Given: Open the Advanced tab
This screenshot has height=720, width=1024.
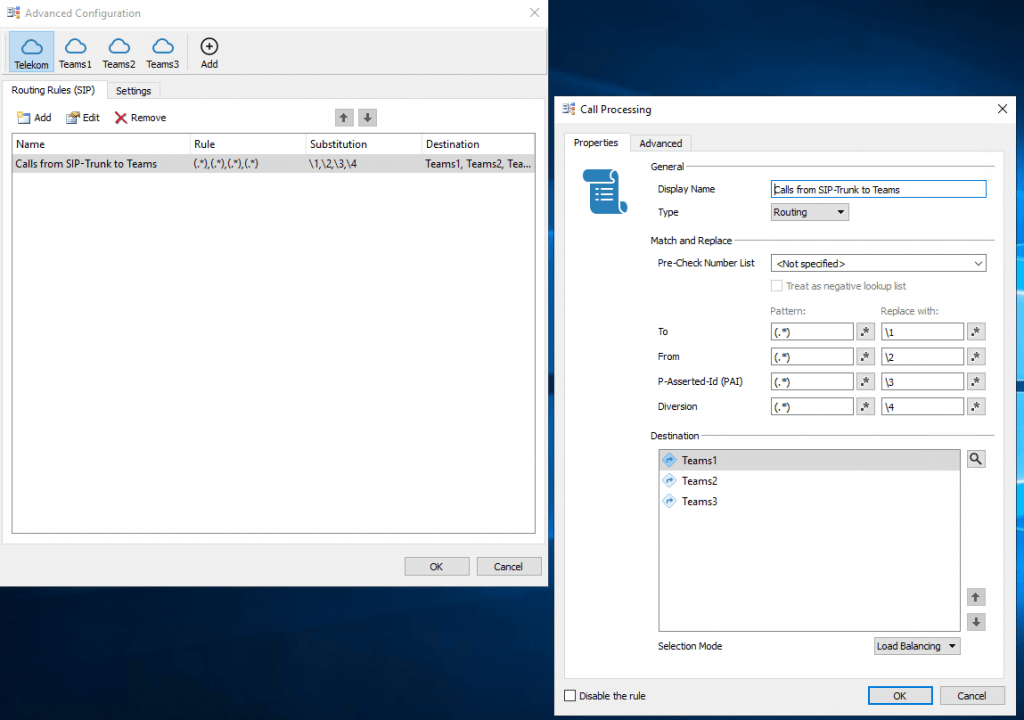Looking at the screenshot, I should click(x=660, y=143).
